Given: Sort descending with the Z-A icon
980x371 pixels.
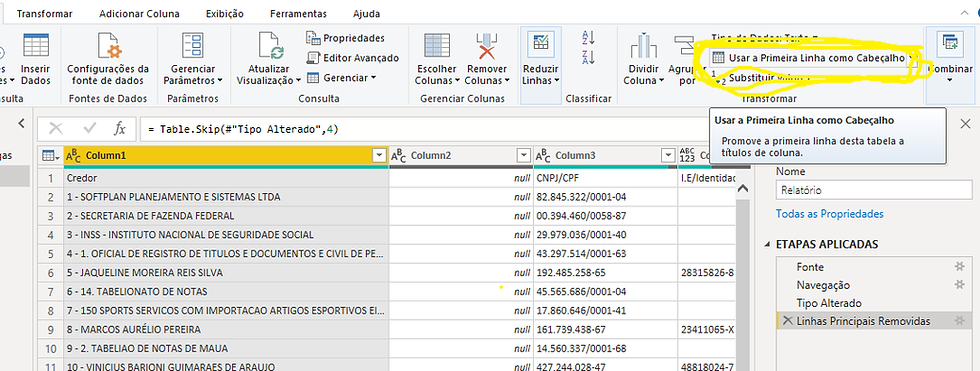Looking at the screenshot, I should click(588, 57).
